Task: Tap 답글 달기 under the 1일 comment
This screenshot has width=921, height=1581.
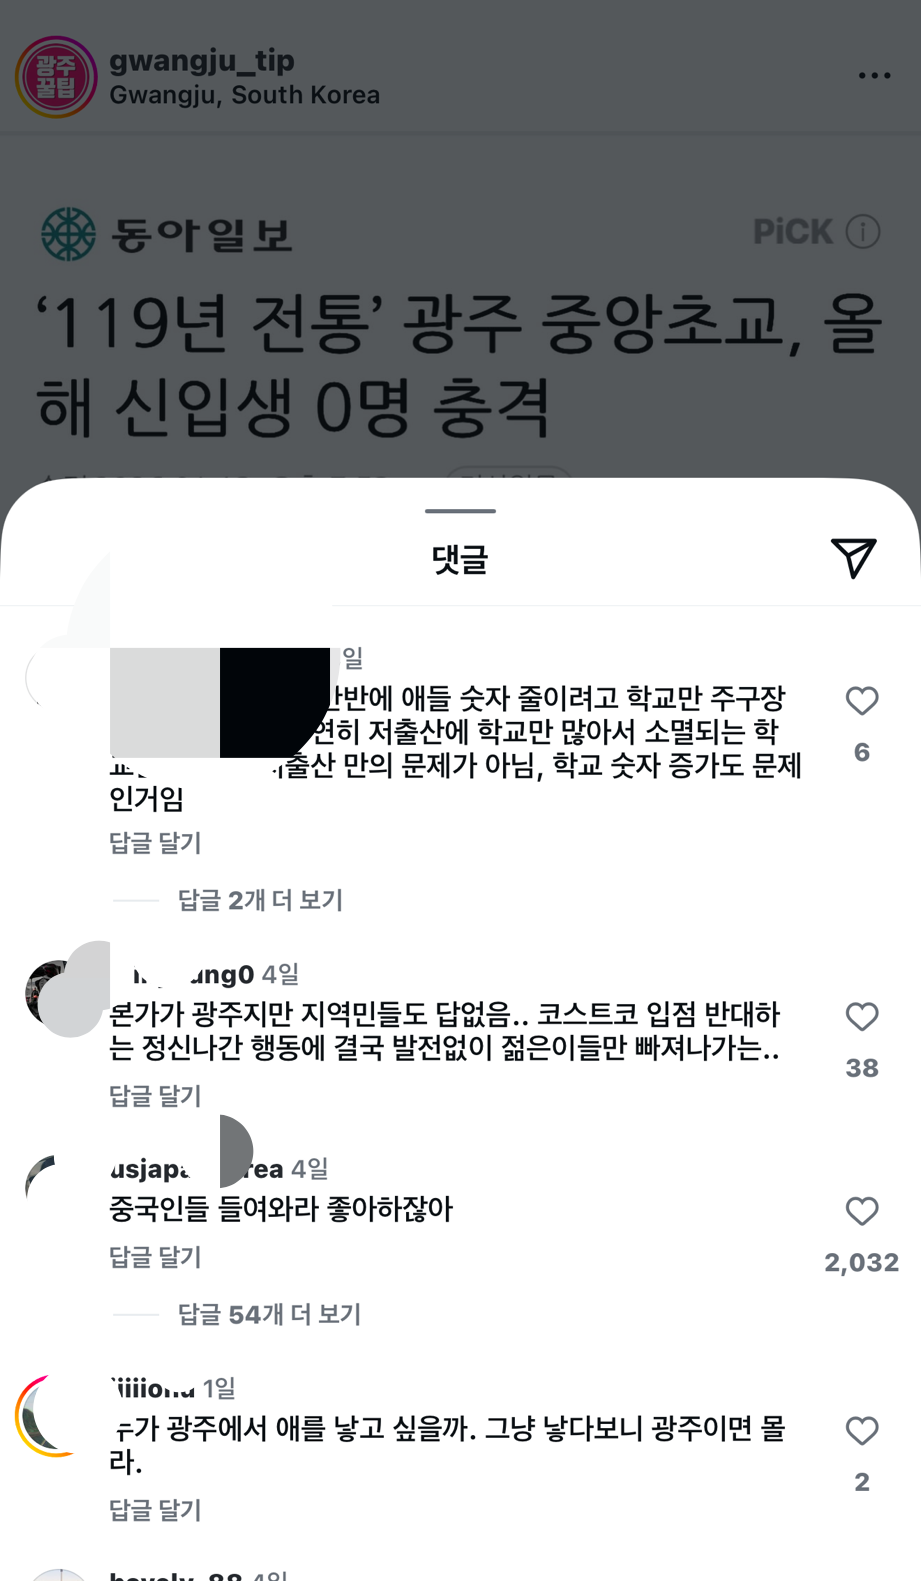Action: [155, 1510]
